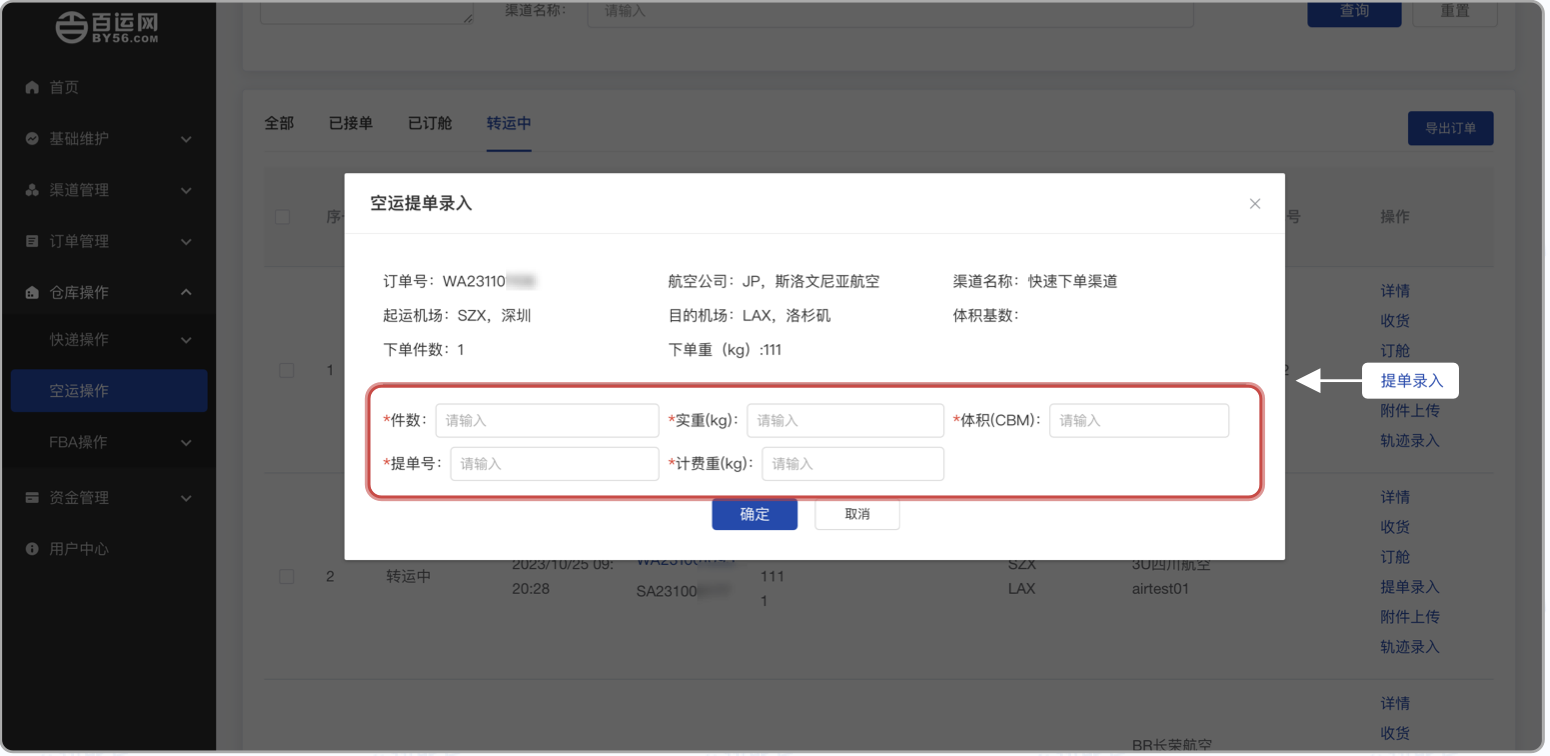Click the 仓库操作 warehouse operations icon

point(31,292)
